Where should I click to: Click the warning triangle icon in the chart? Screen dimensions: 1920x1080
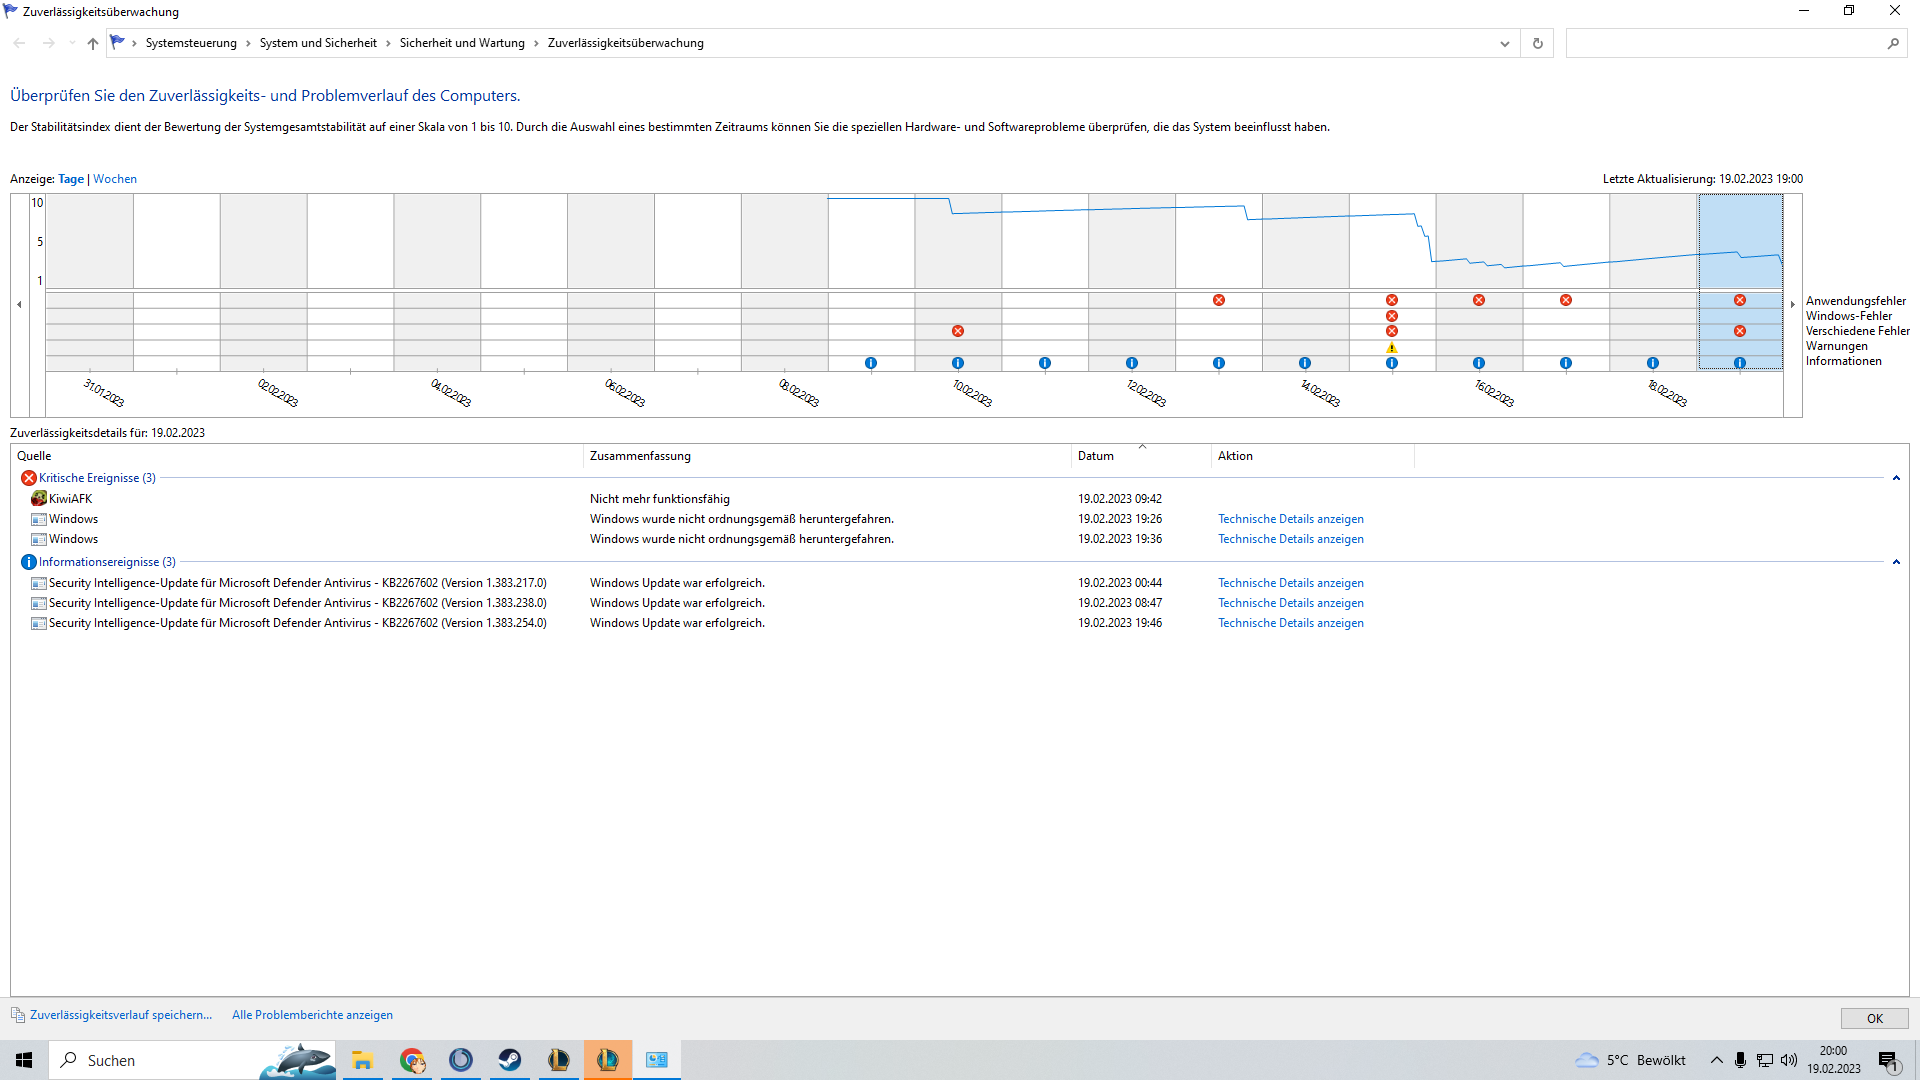click(x=1391, y=347)
